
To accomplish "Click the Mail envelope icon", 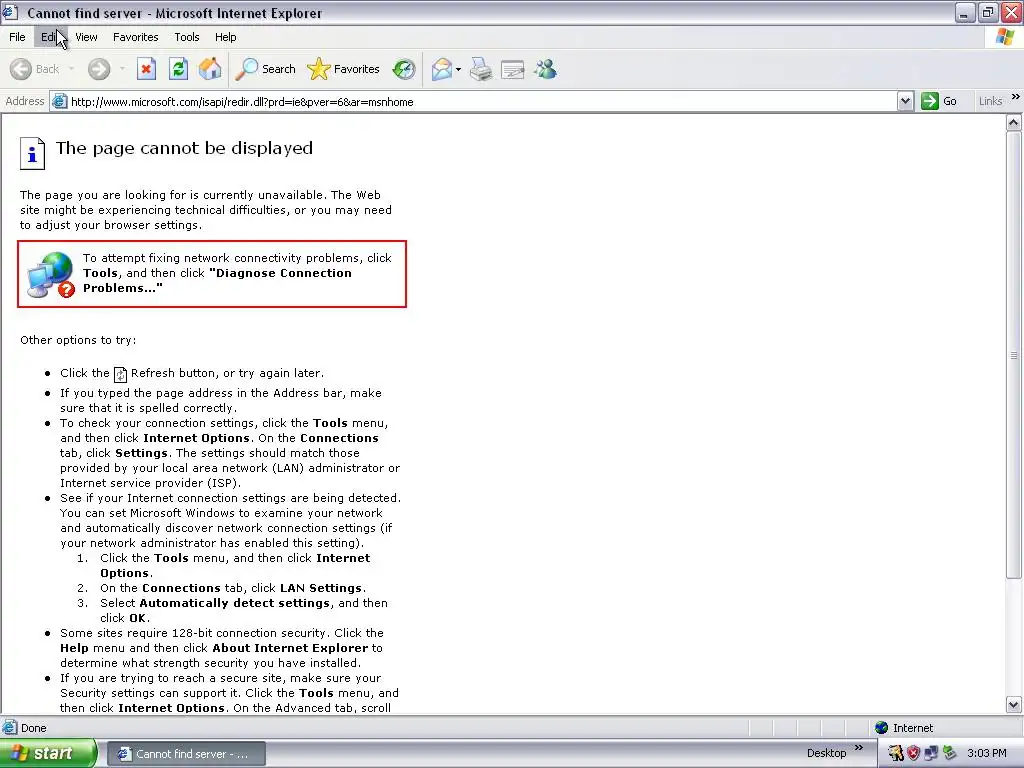I will pyautogui.click(x=442, y=69).
